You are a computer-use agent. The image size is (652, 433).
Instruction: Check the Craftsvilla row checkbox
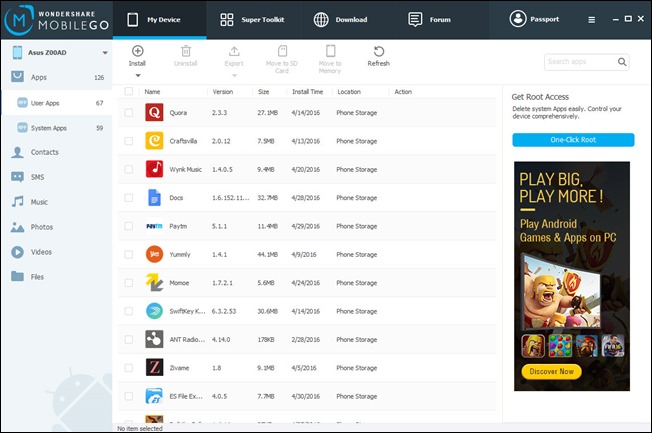129,141
